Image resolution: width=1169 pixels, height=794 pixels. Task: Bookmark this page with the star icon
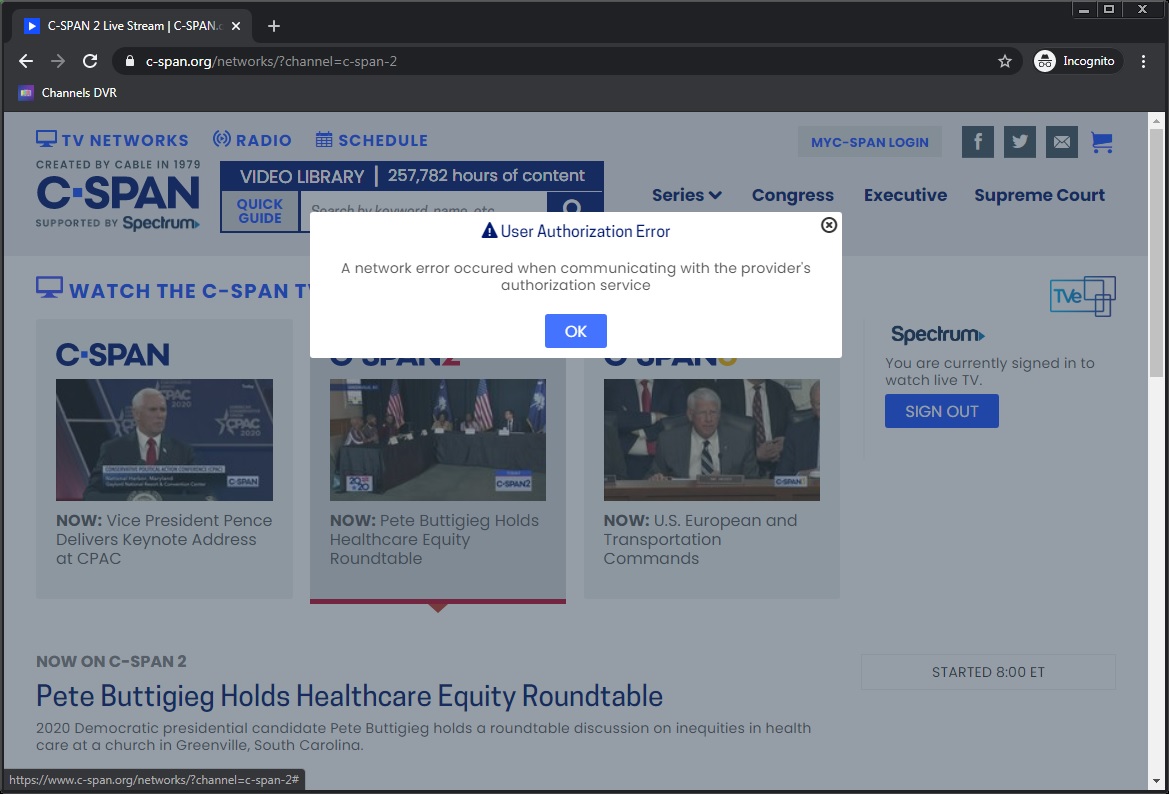(1004, 61)
